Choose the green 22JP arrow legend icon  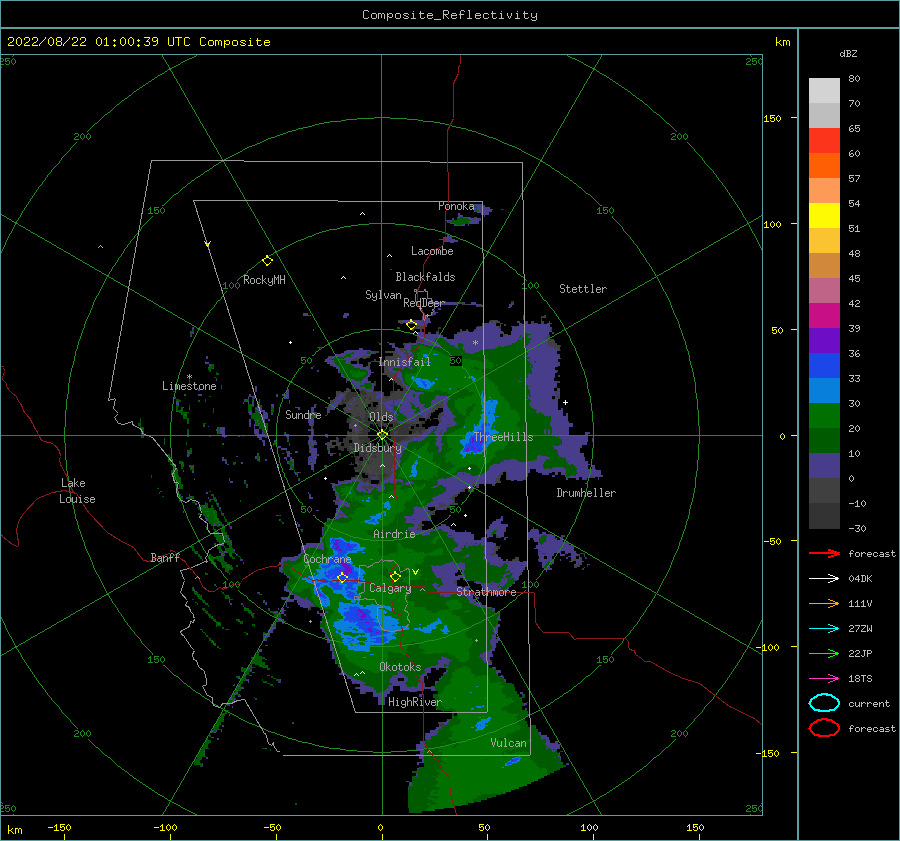[x=824, y=653]
